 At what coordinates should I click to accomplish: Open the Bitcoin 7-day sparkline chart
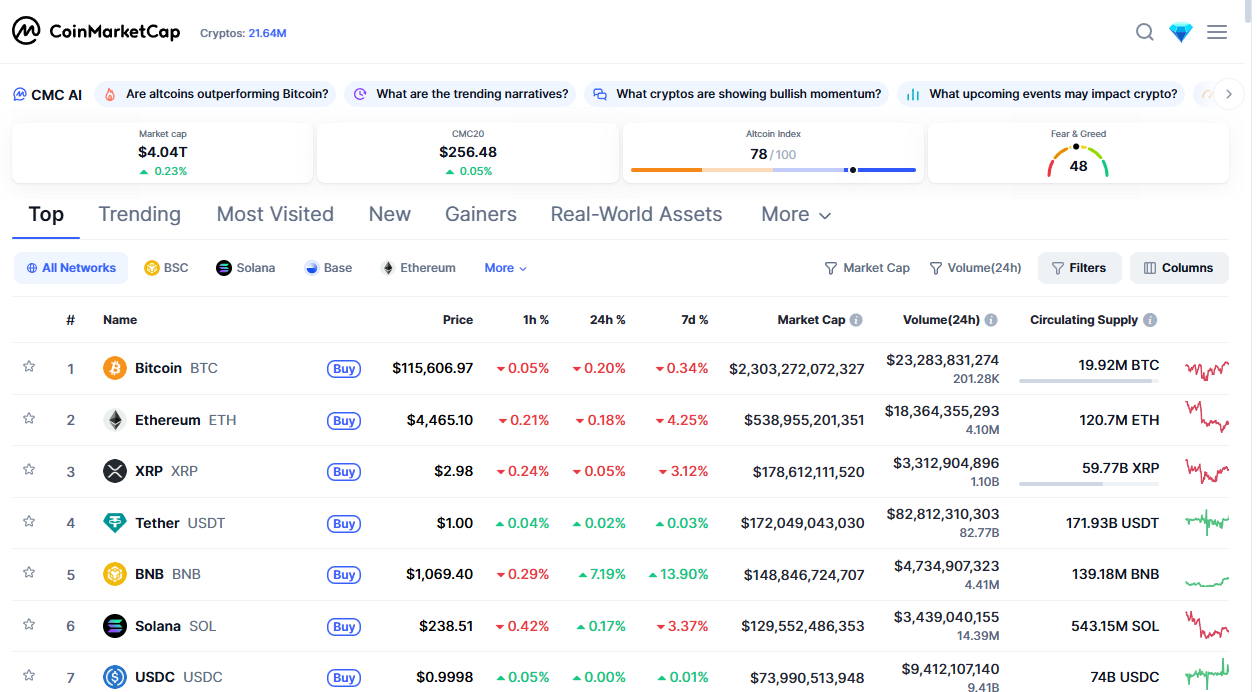(x=1207, y=369)
